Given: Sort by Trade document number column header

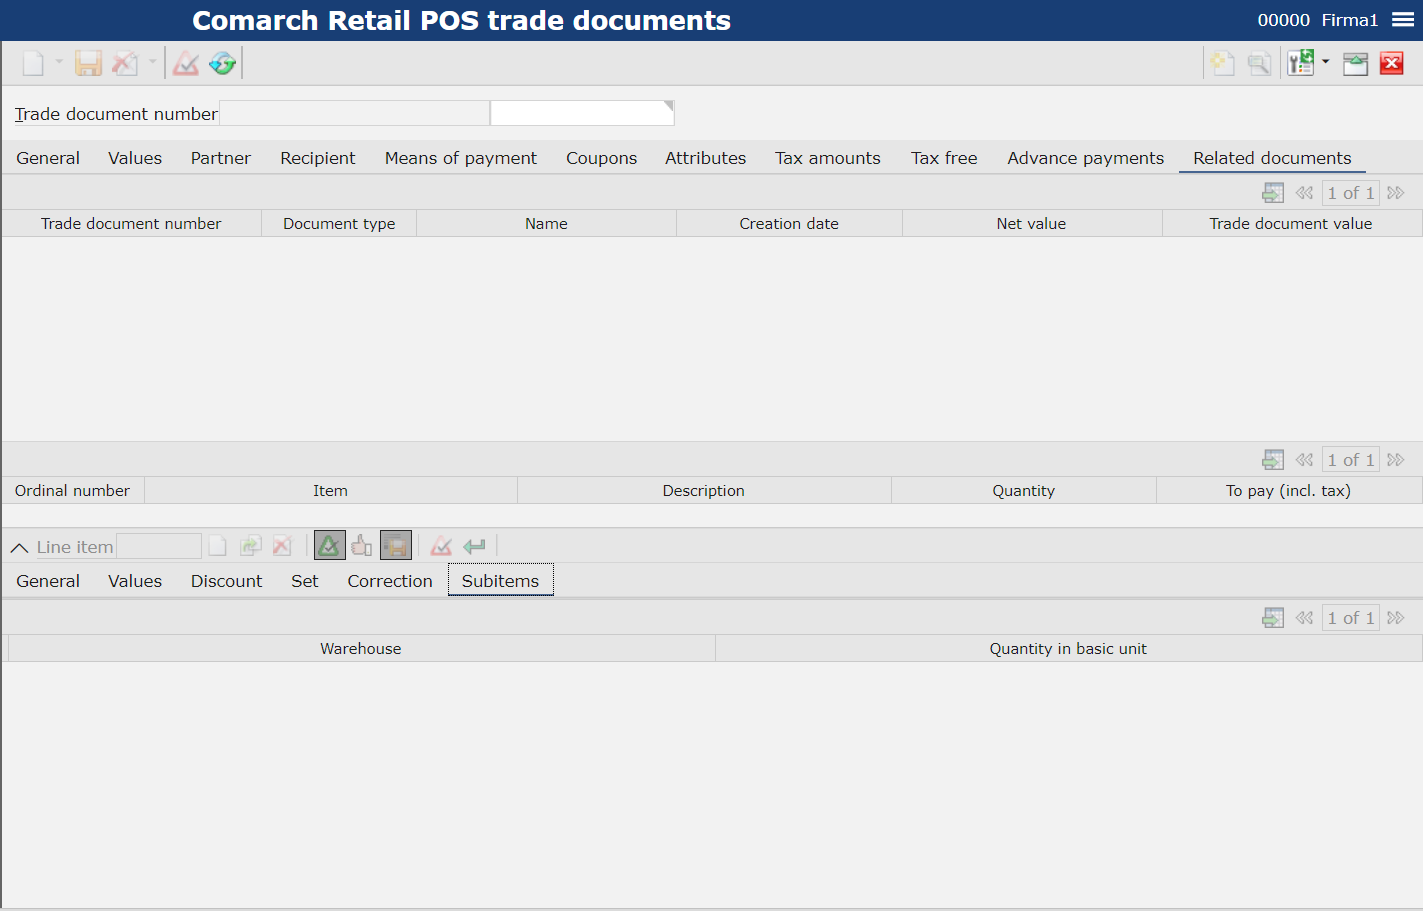Looking at the screenshot, I should coord(131,224).
